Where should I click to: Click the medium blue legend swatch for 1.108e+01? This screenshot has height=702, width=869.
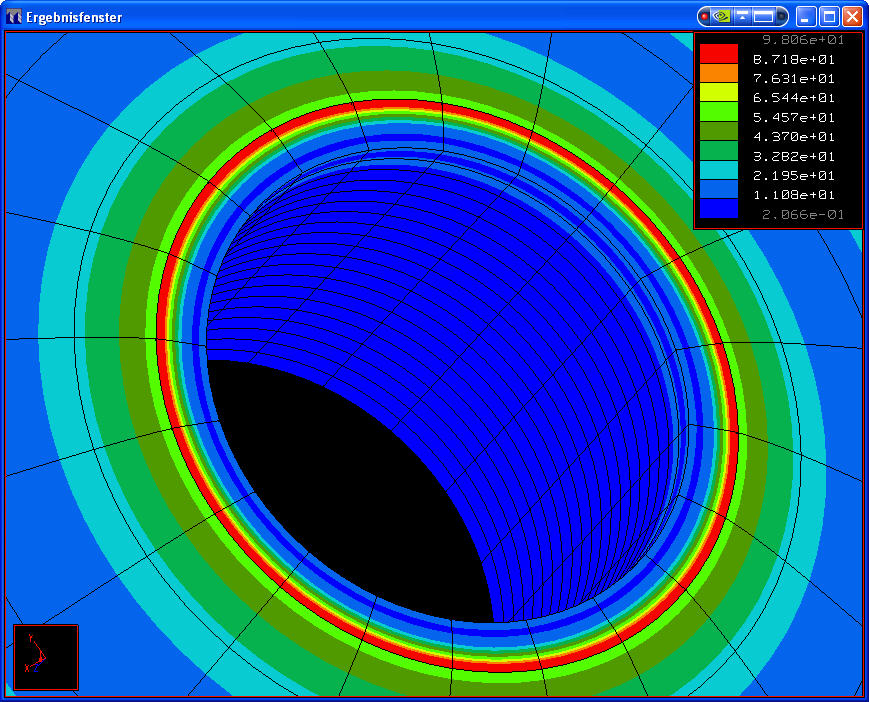click(719, 189)
